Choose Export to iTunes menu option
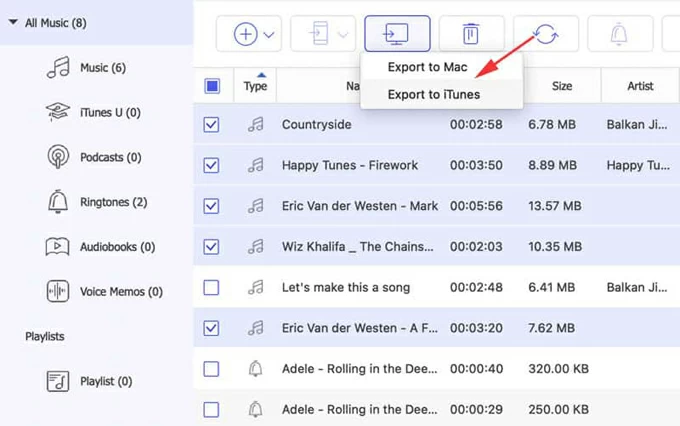 [433, 94]
